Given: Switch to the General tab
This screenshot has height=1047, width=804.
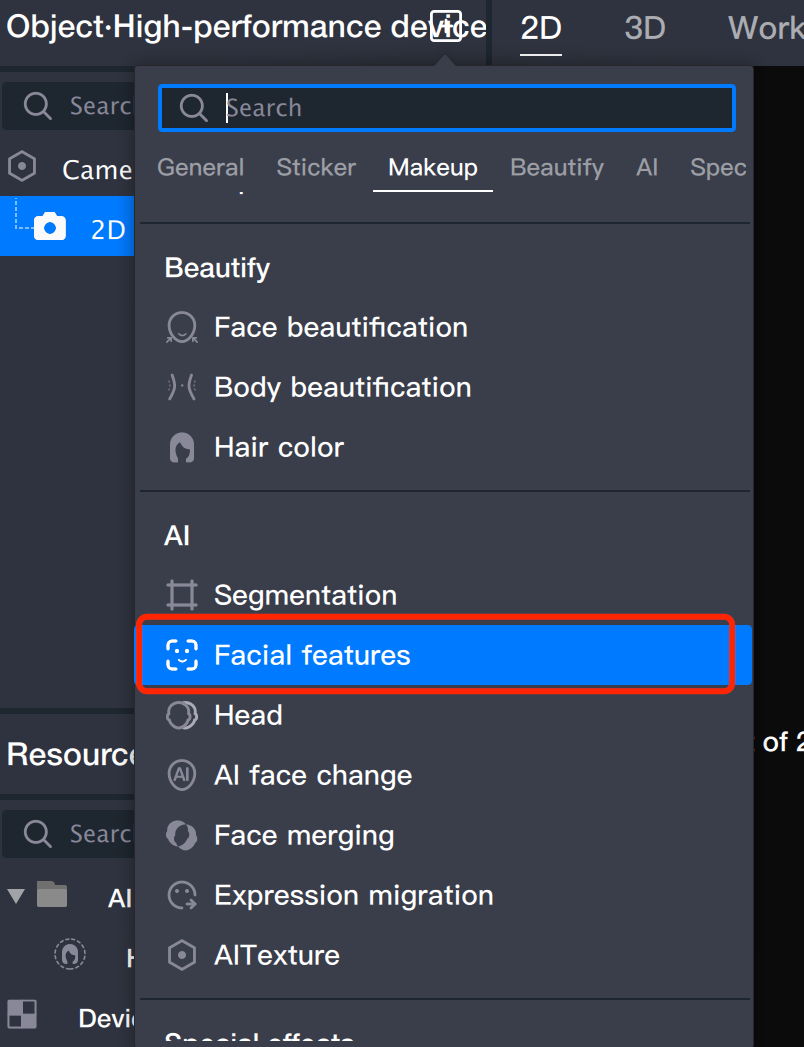Looking at the screenshot, I should pos(200,168).
